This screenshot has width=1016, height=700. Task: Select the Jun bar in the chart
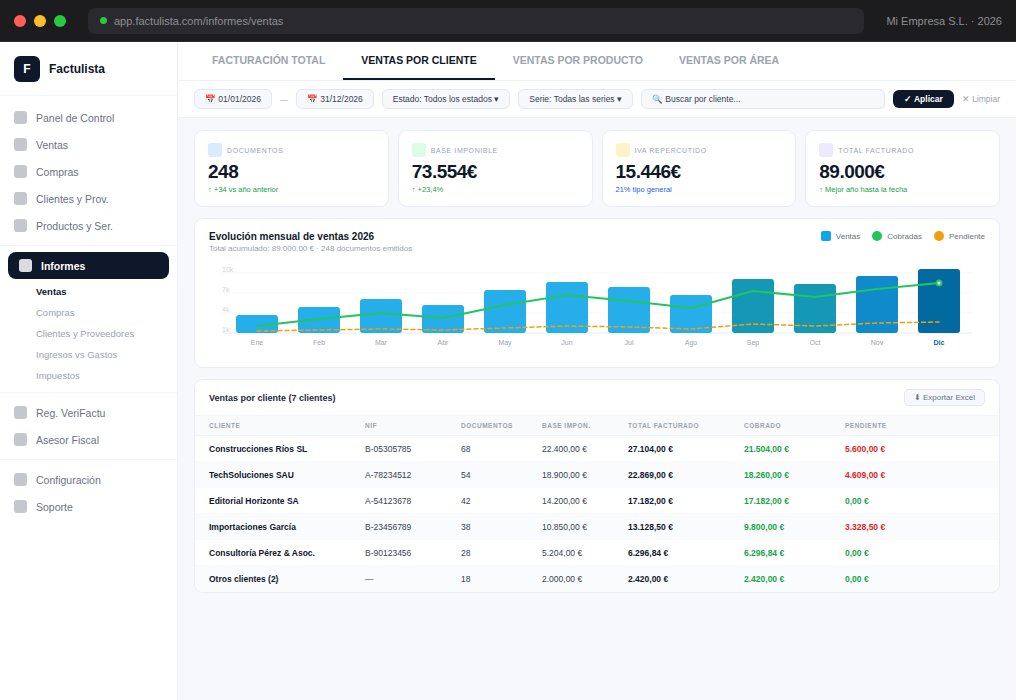[566, 307]
